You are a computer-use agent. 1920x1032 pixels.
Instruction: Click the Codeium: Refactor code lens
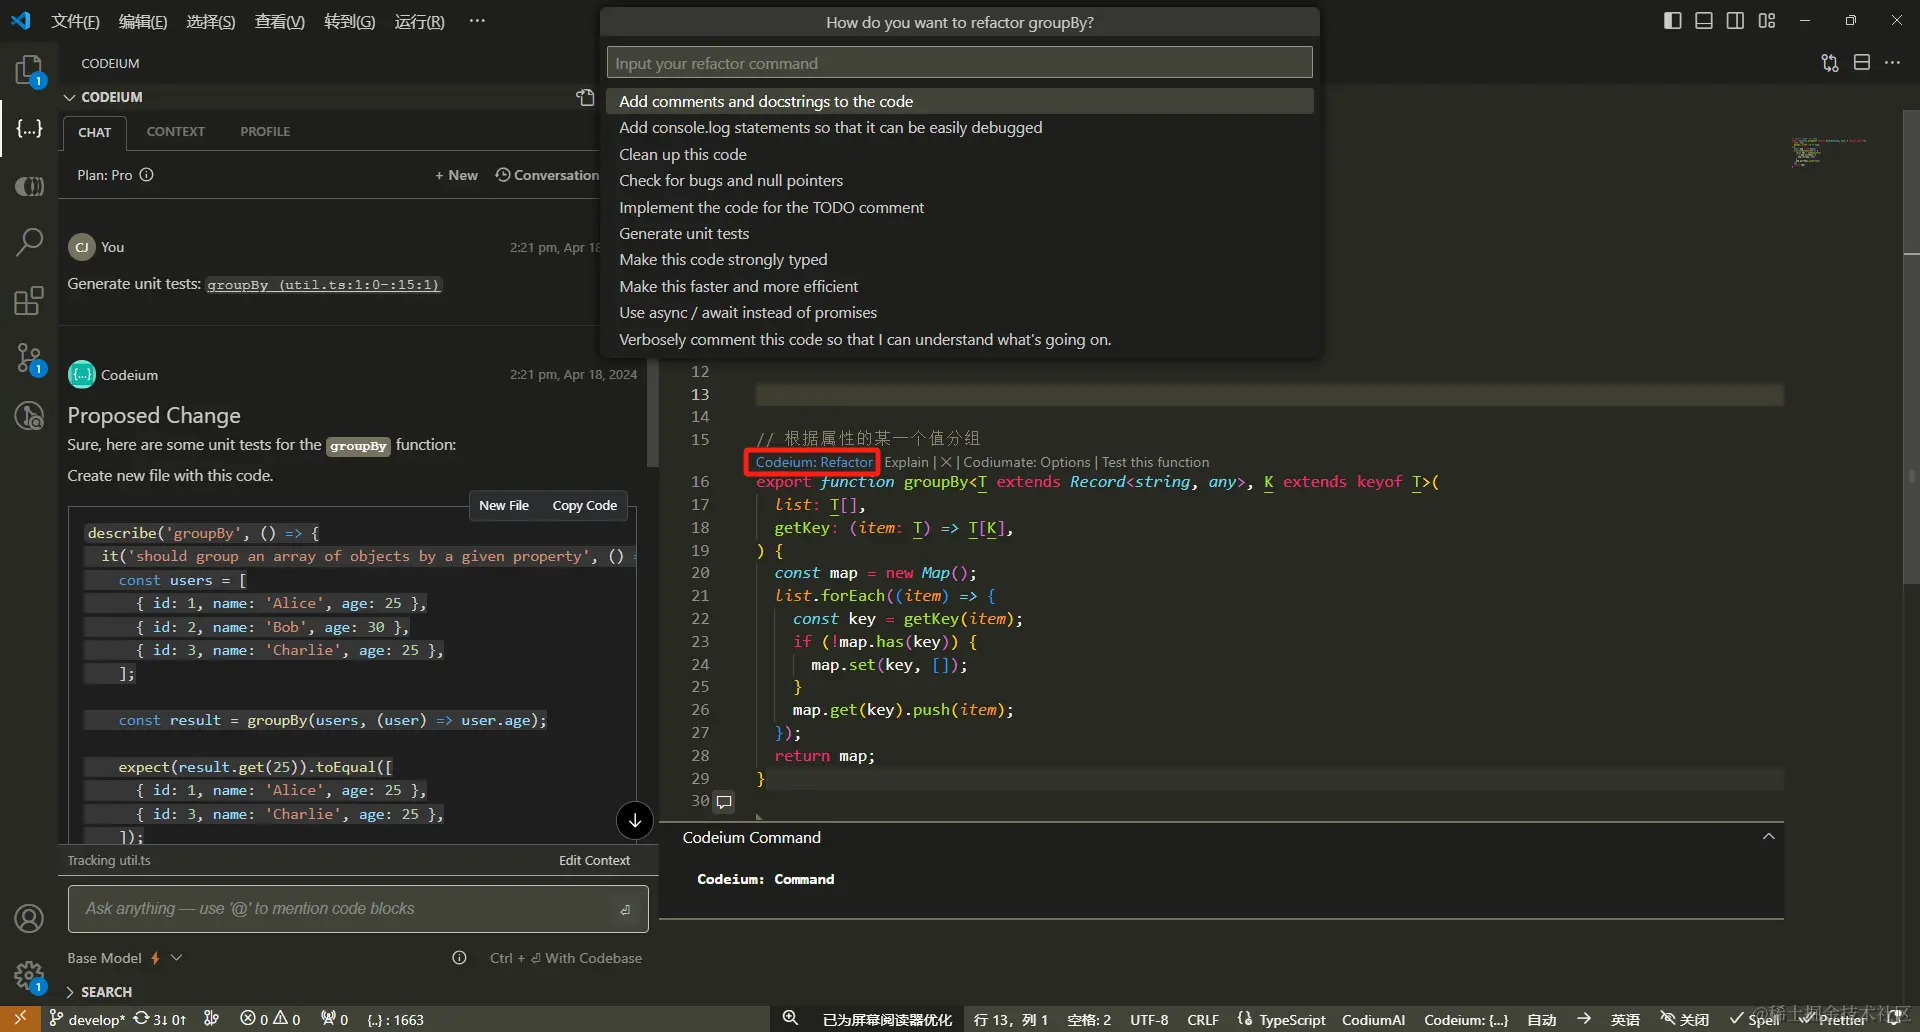coord(813,462)
